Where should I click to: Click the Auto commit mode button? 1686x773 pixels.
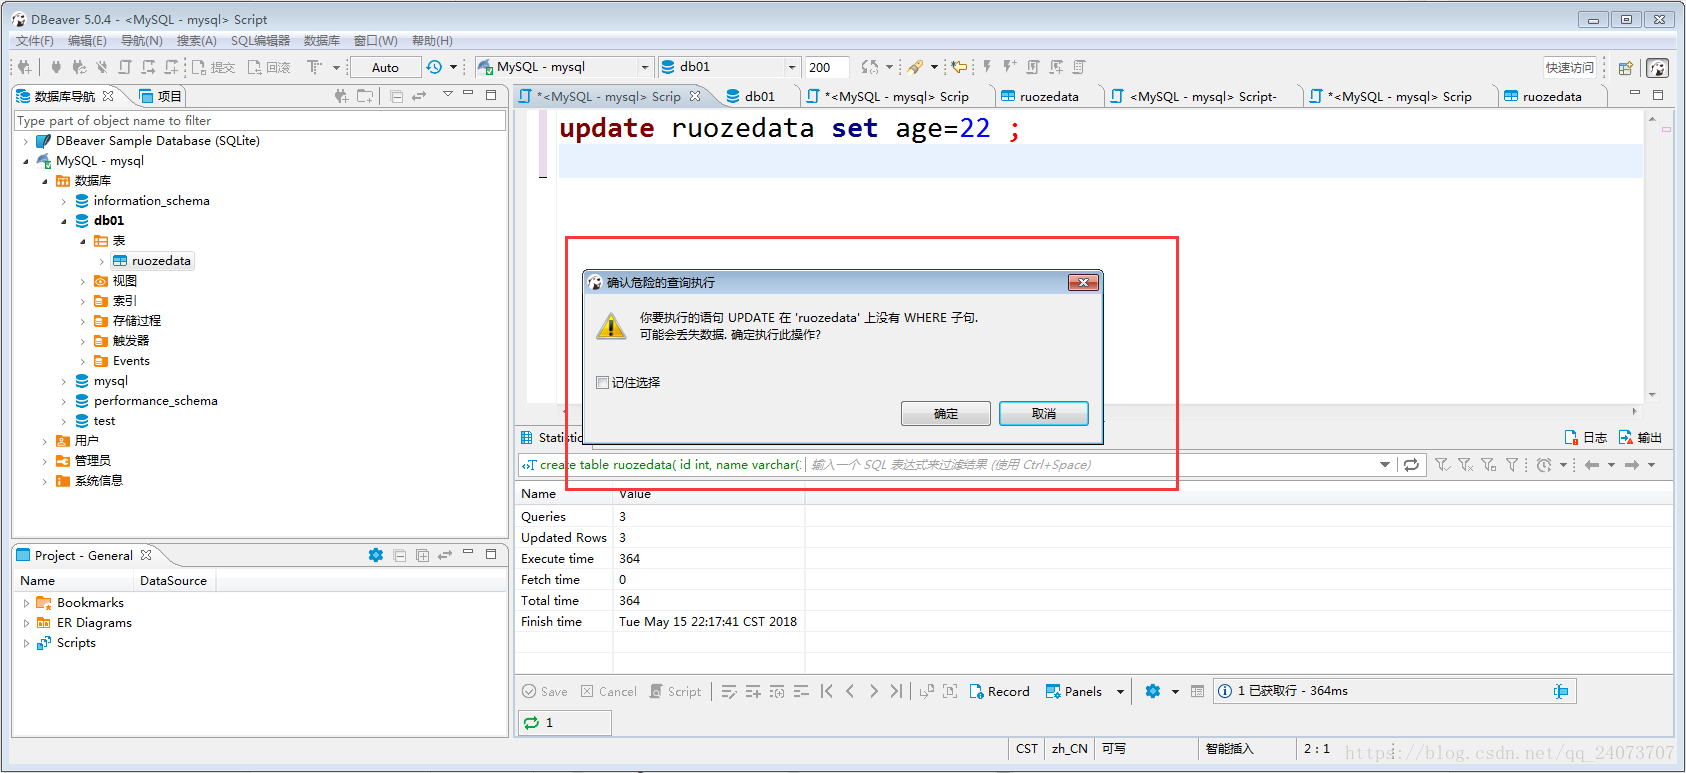click(x=385, y=67)
